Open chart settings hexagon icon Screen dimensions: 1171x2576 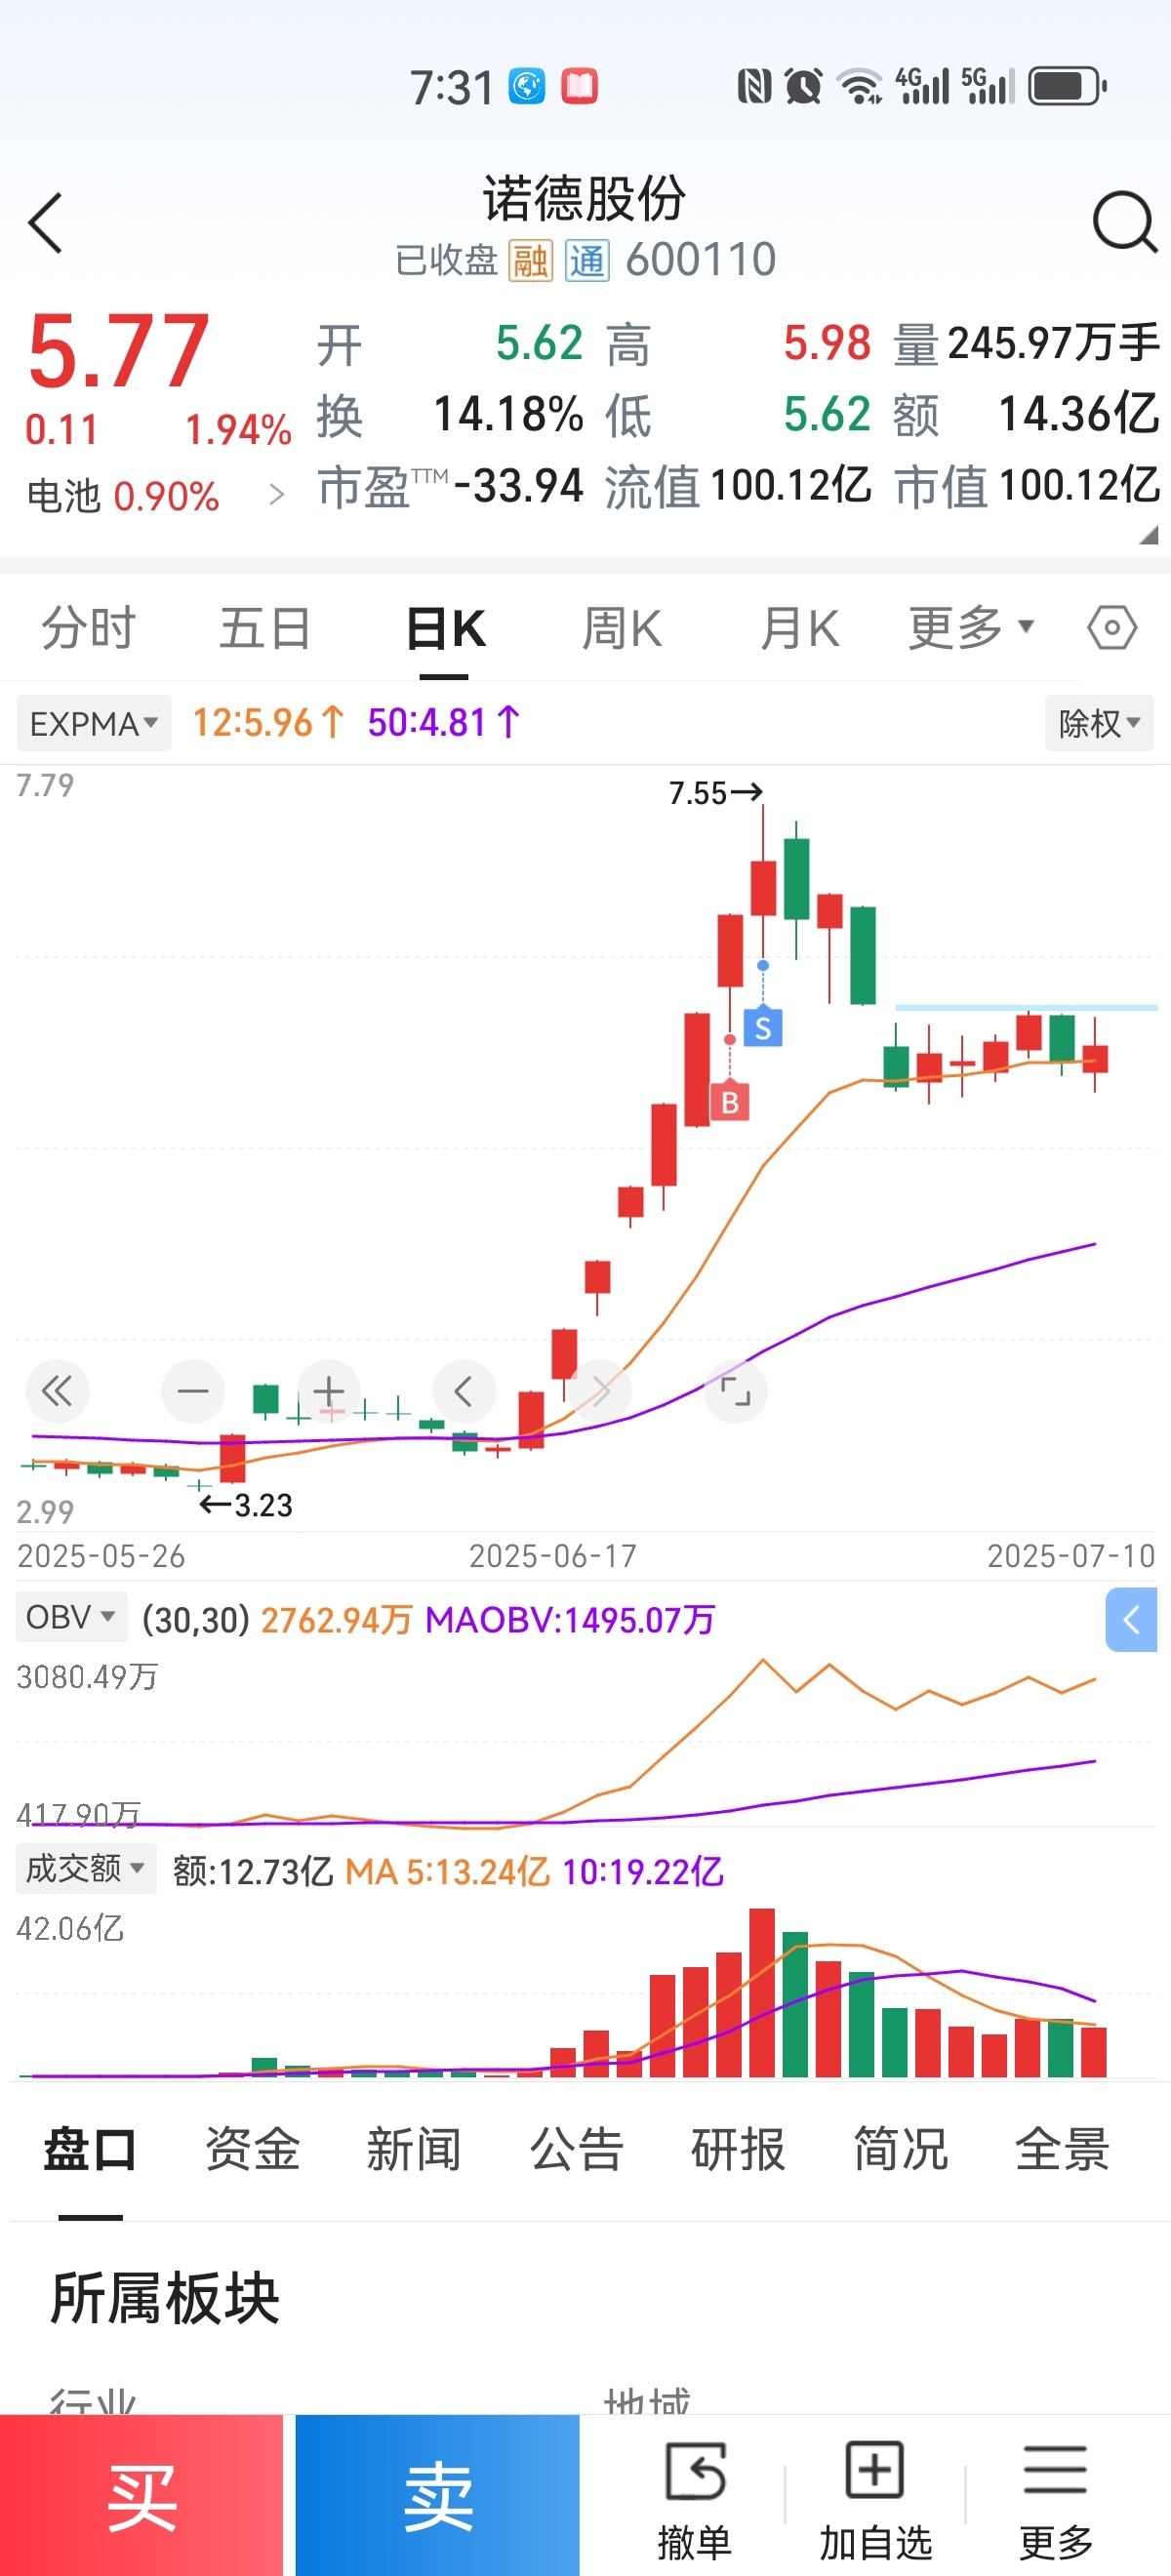(1112, 628)
